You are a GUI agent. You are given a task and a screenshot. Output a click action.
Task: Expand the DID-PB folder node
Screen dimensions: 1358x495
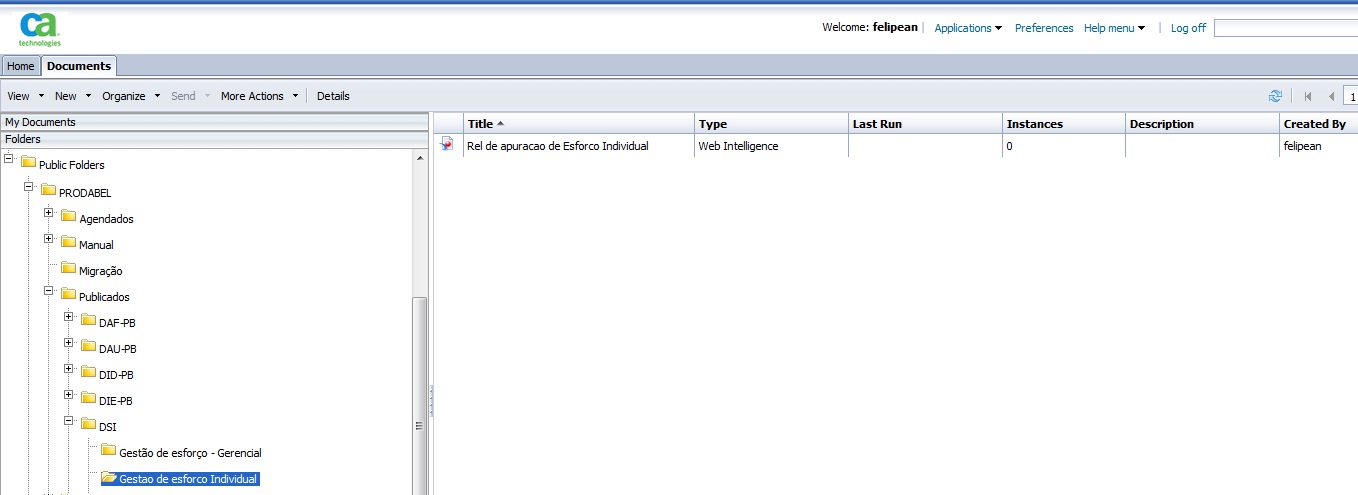tap(69, 369)
